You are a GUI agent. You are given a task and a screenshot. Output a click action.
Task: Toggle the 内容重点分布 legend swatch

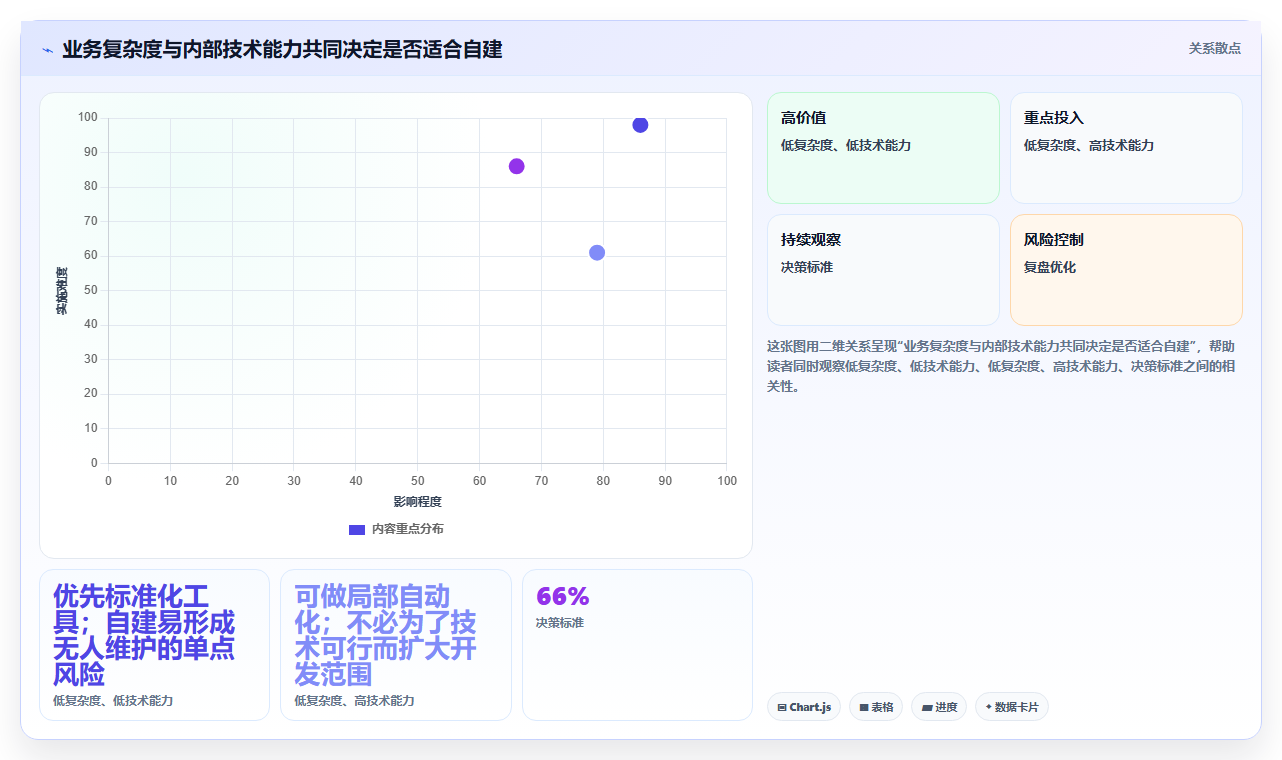pyautogui.click(x=357, y=529)
